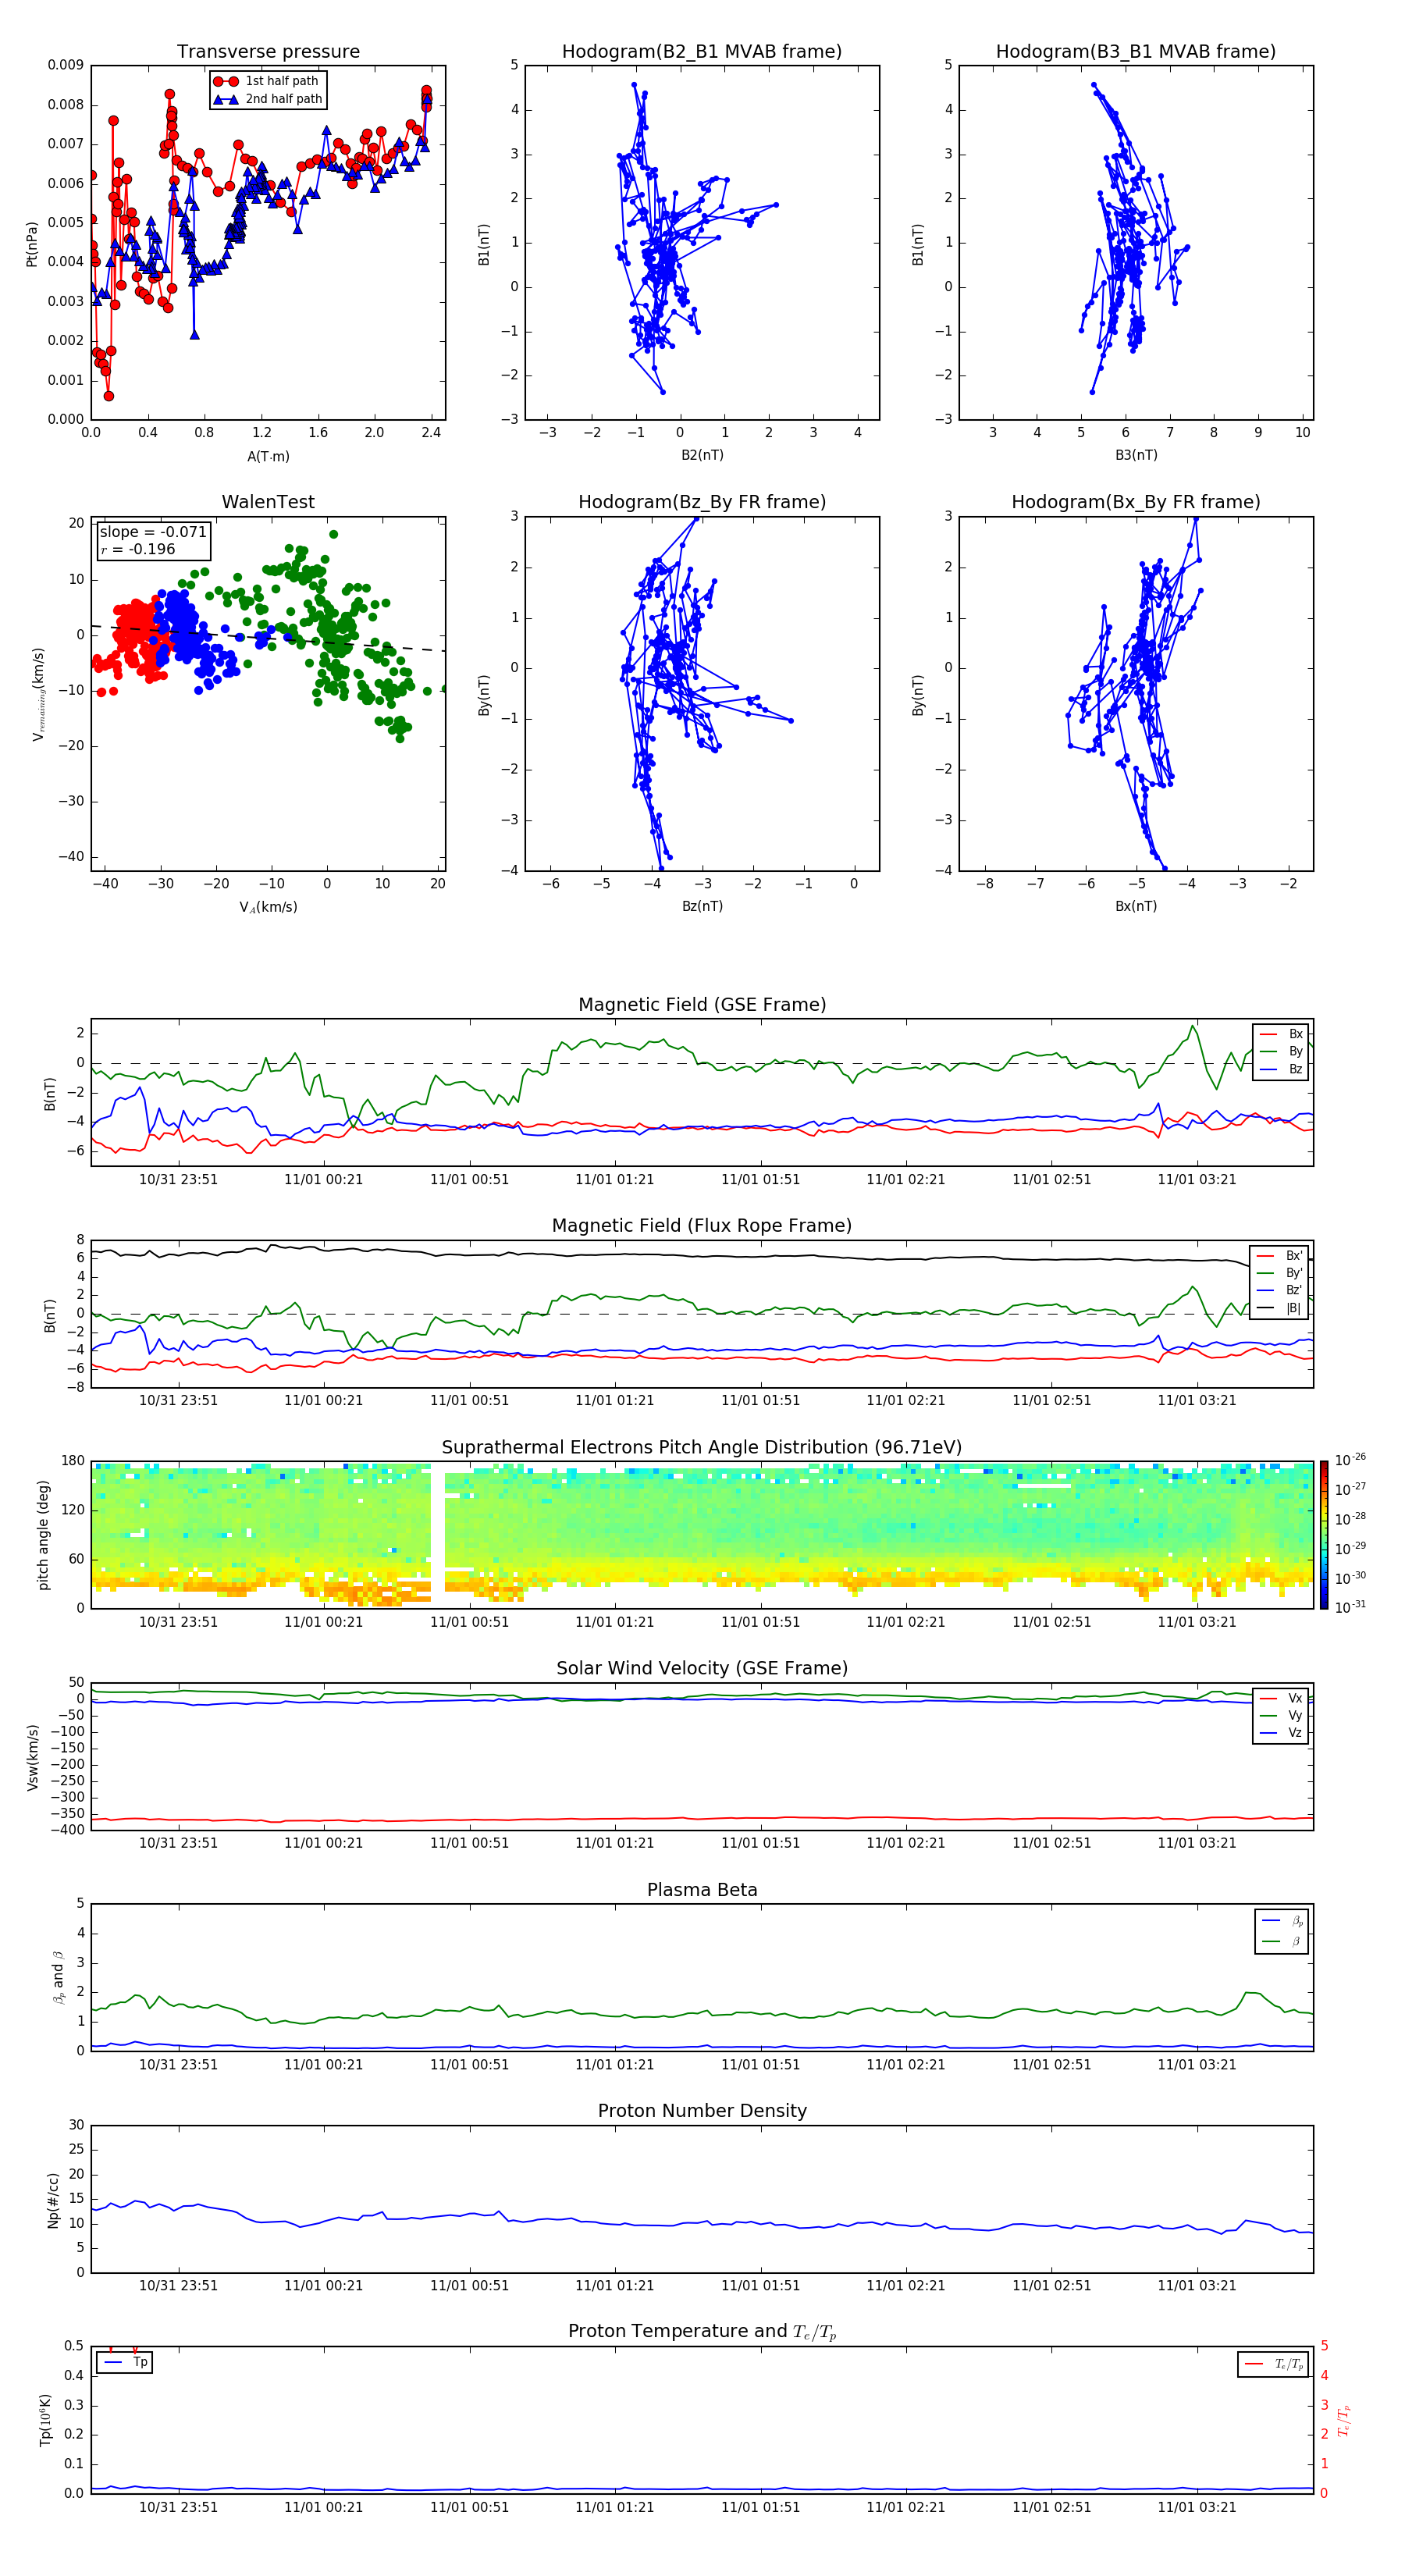Select 'Vy' in the velocity legend
1405x2576 pixels.
[x=1282, y=1715]
